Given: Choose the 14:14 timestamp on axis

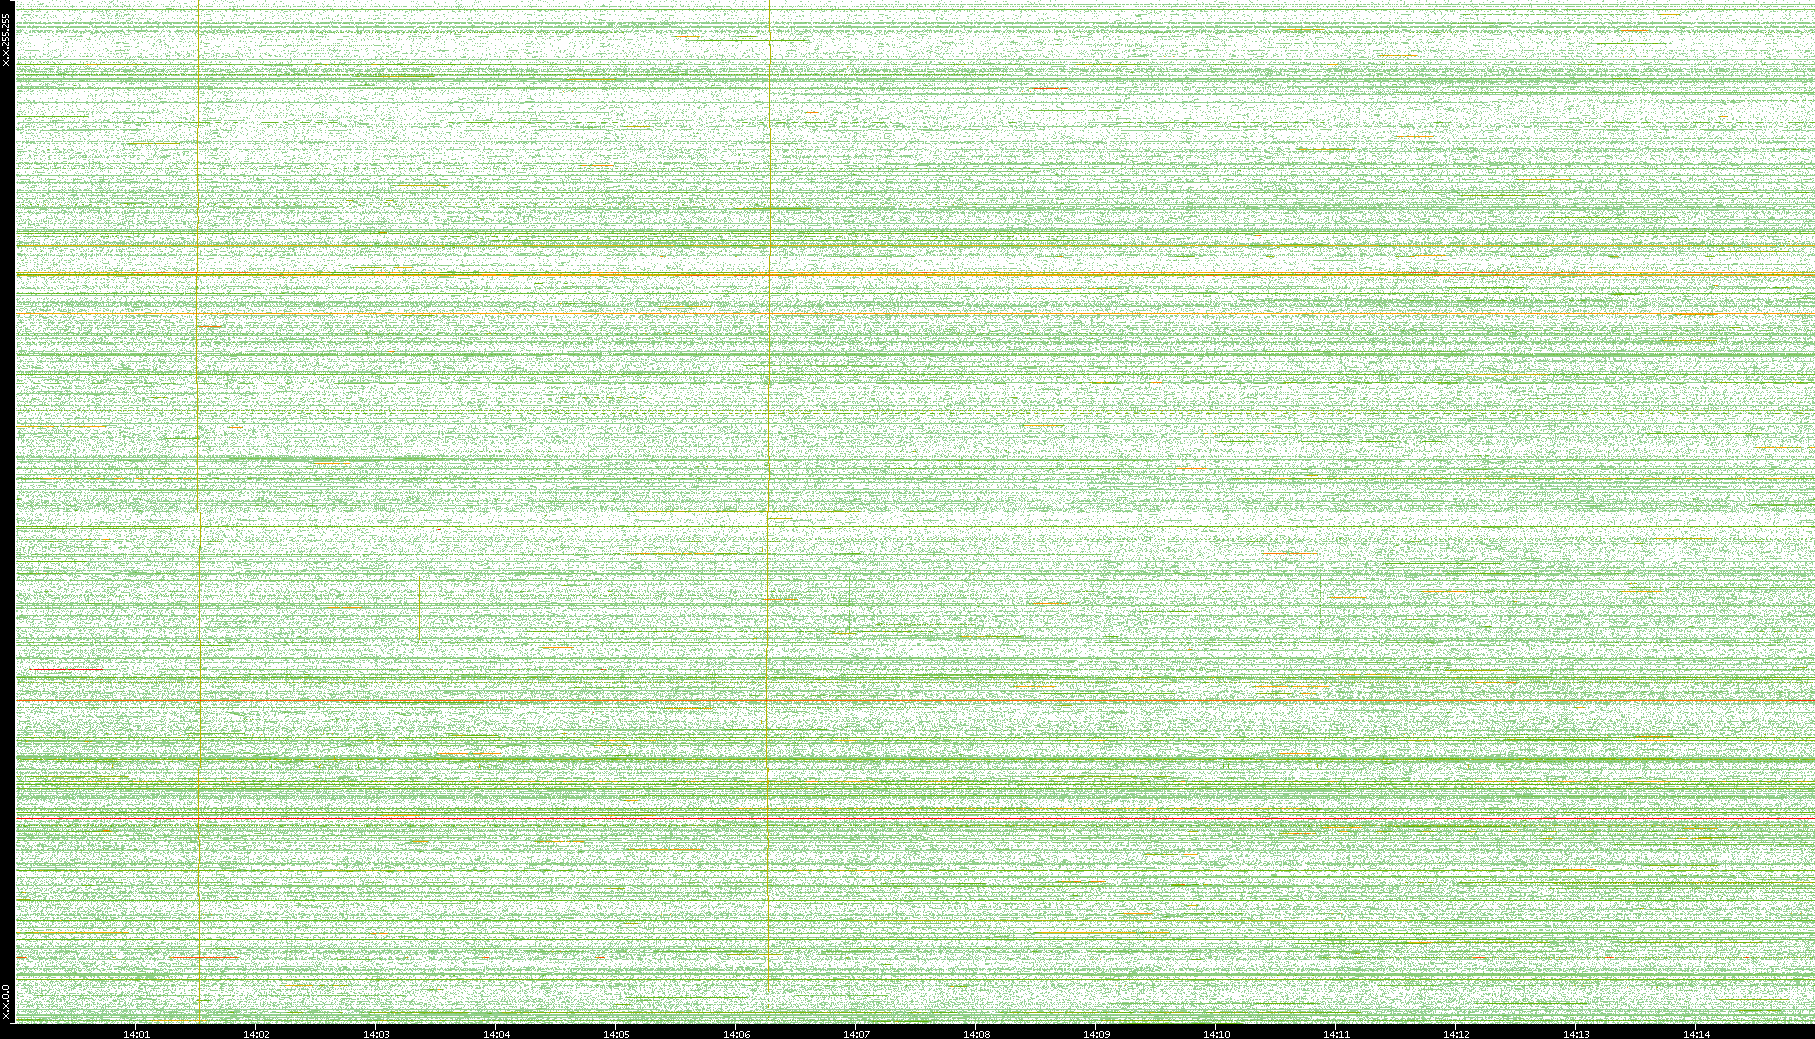Looking at the screenshot, I should [x=1697, y=1033].
